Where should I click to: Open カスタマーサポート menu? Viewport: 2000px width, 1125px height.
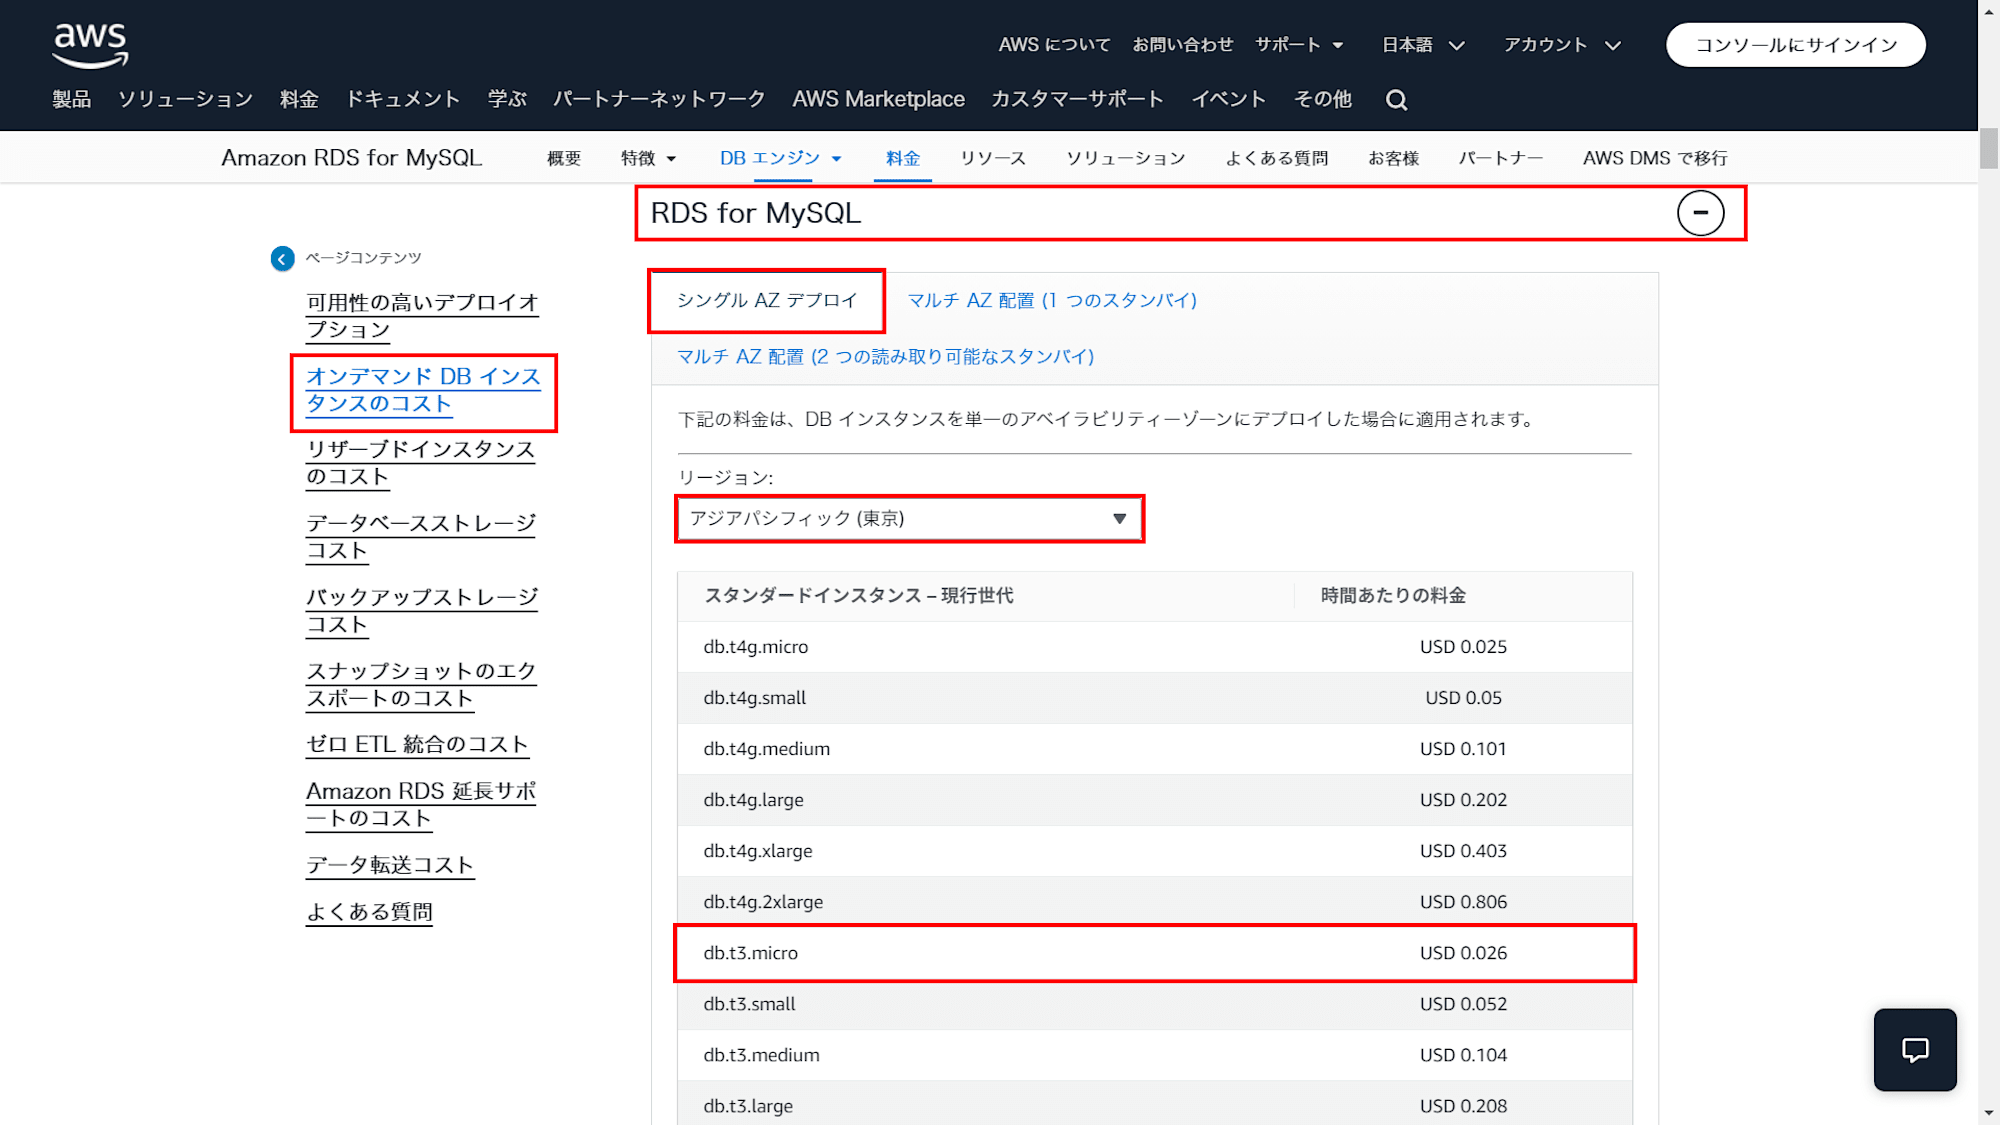pyautogui.click(x=1077, y=99)
